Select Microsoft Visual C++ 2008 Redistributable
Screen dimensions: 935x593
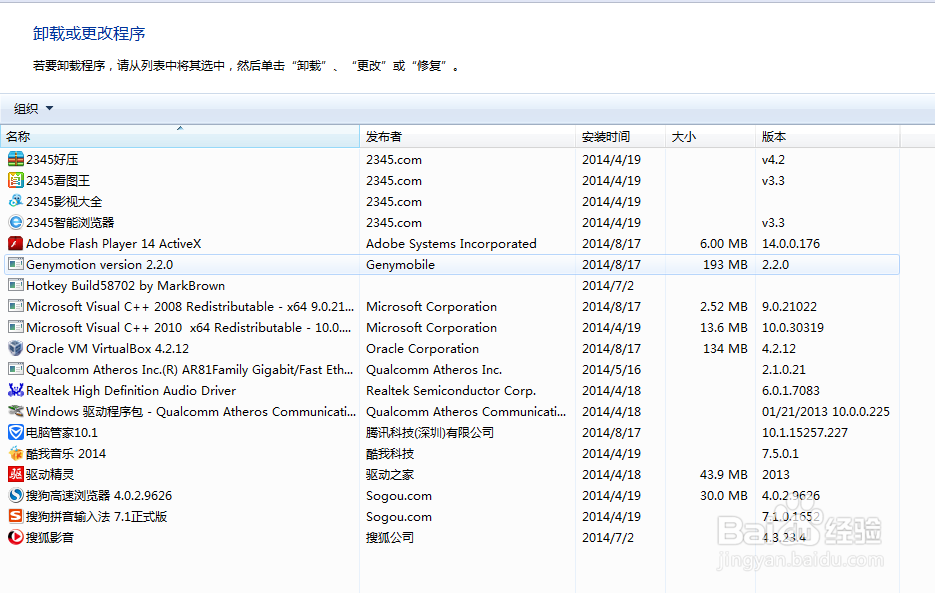tap(190, 307)
